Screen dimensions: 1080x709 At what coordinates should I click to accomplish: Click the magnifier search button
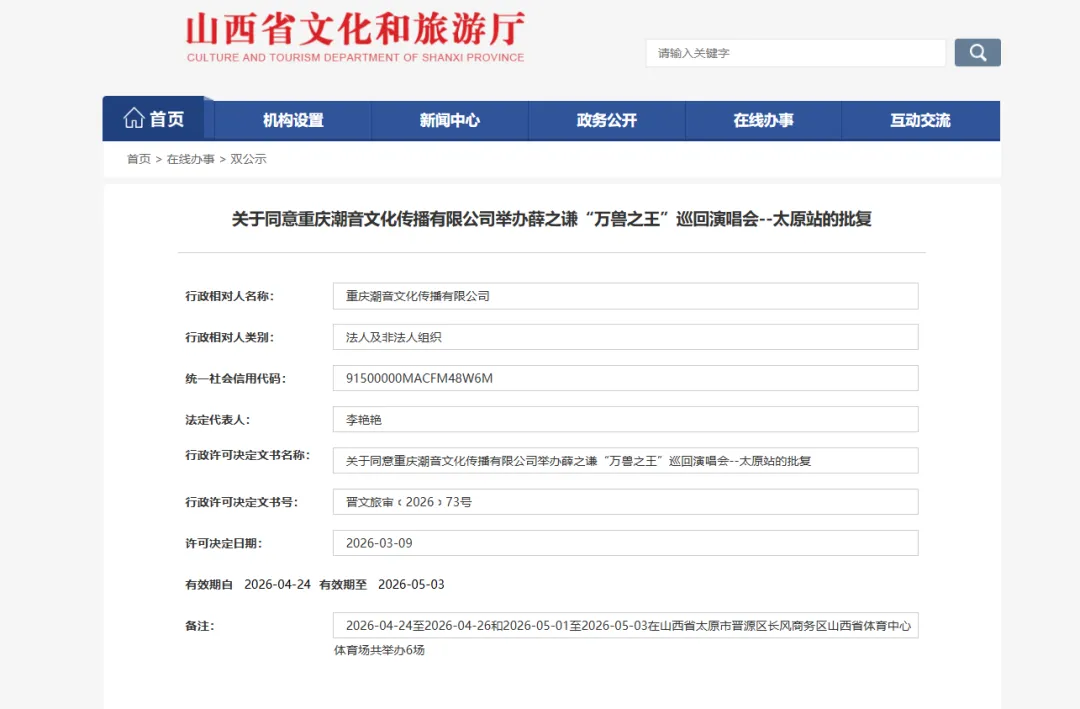click(977, 52)
